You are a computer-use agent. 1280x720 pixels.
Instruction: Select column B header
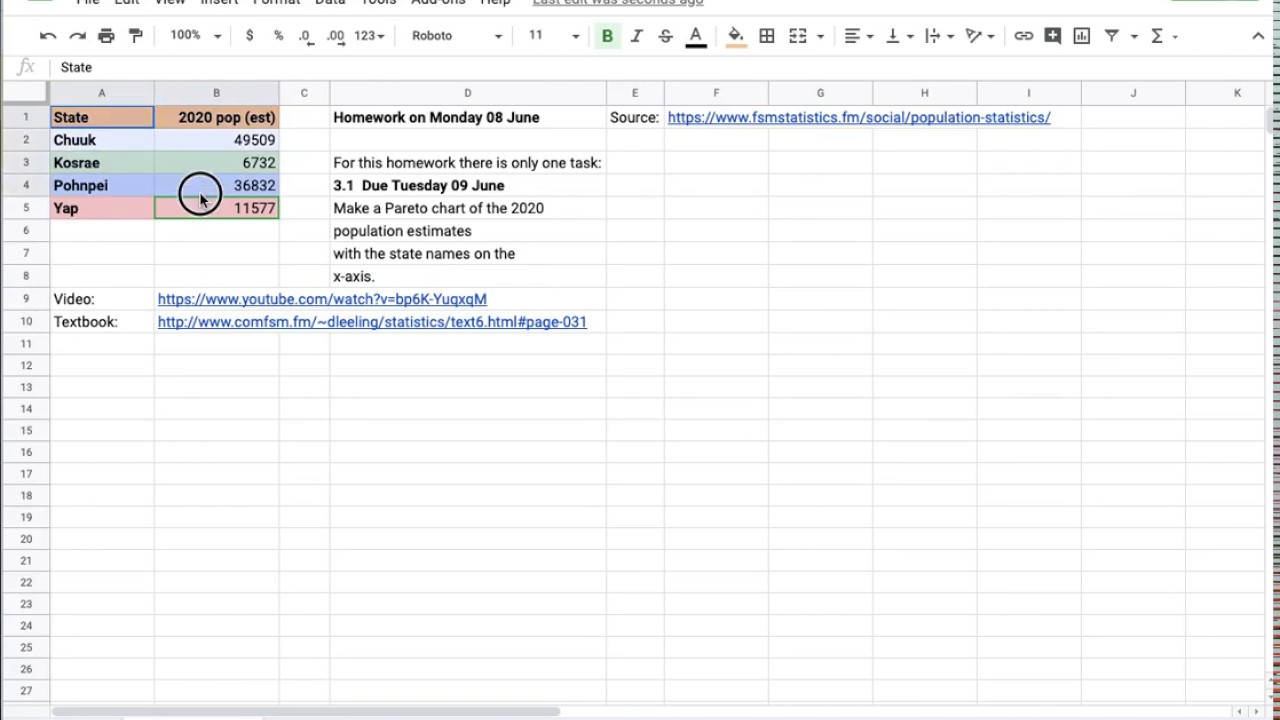216,93
